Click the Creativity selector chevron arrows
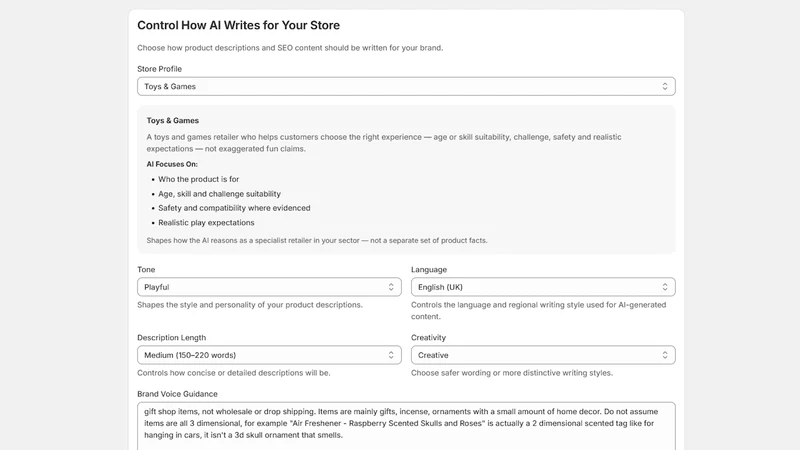The image size is (800, 450). (x=665, y=355)
